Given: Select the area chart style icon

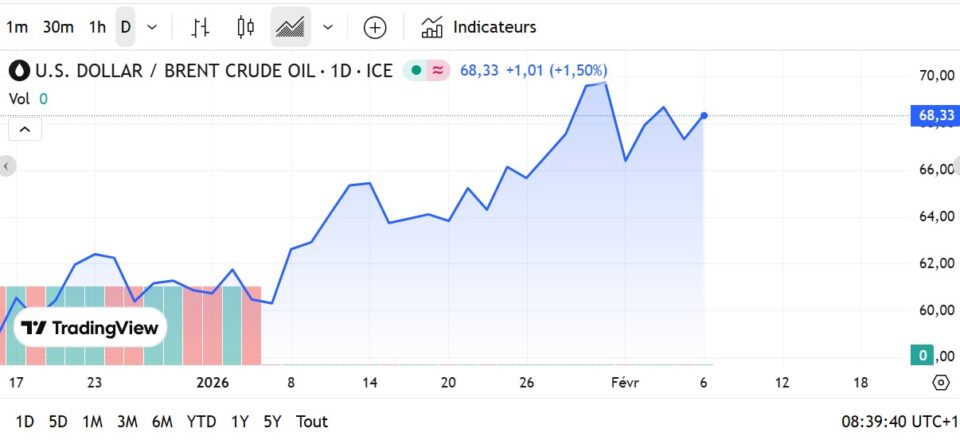Looking at the screenshot, I should [291, 27].
